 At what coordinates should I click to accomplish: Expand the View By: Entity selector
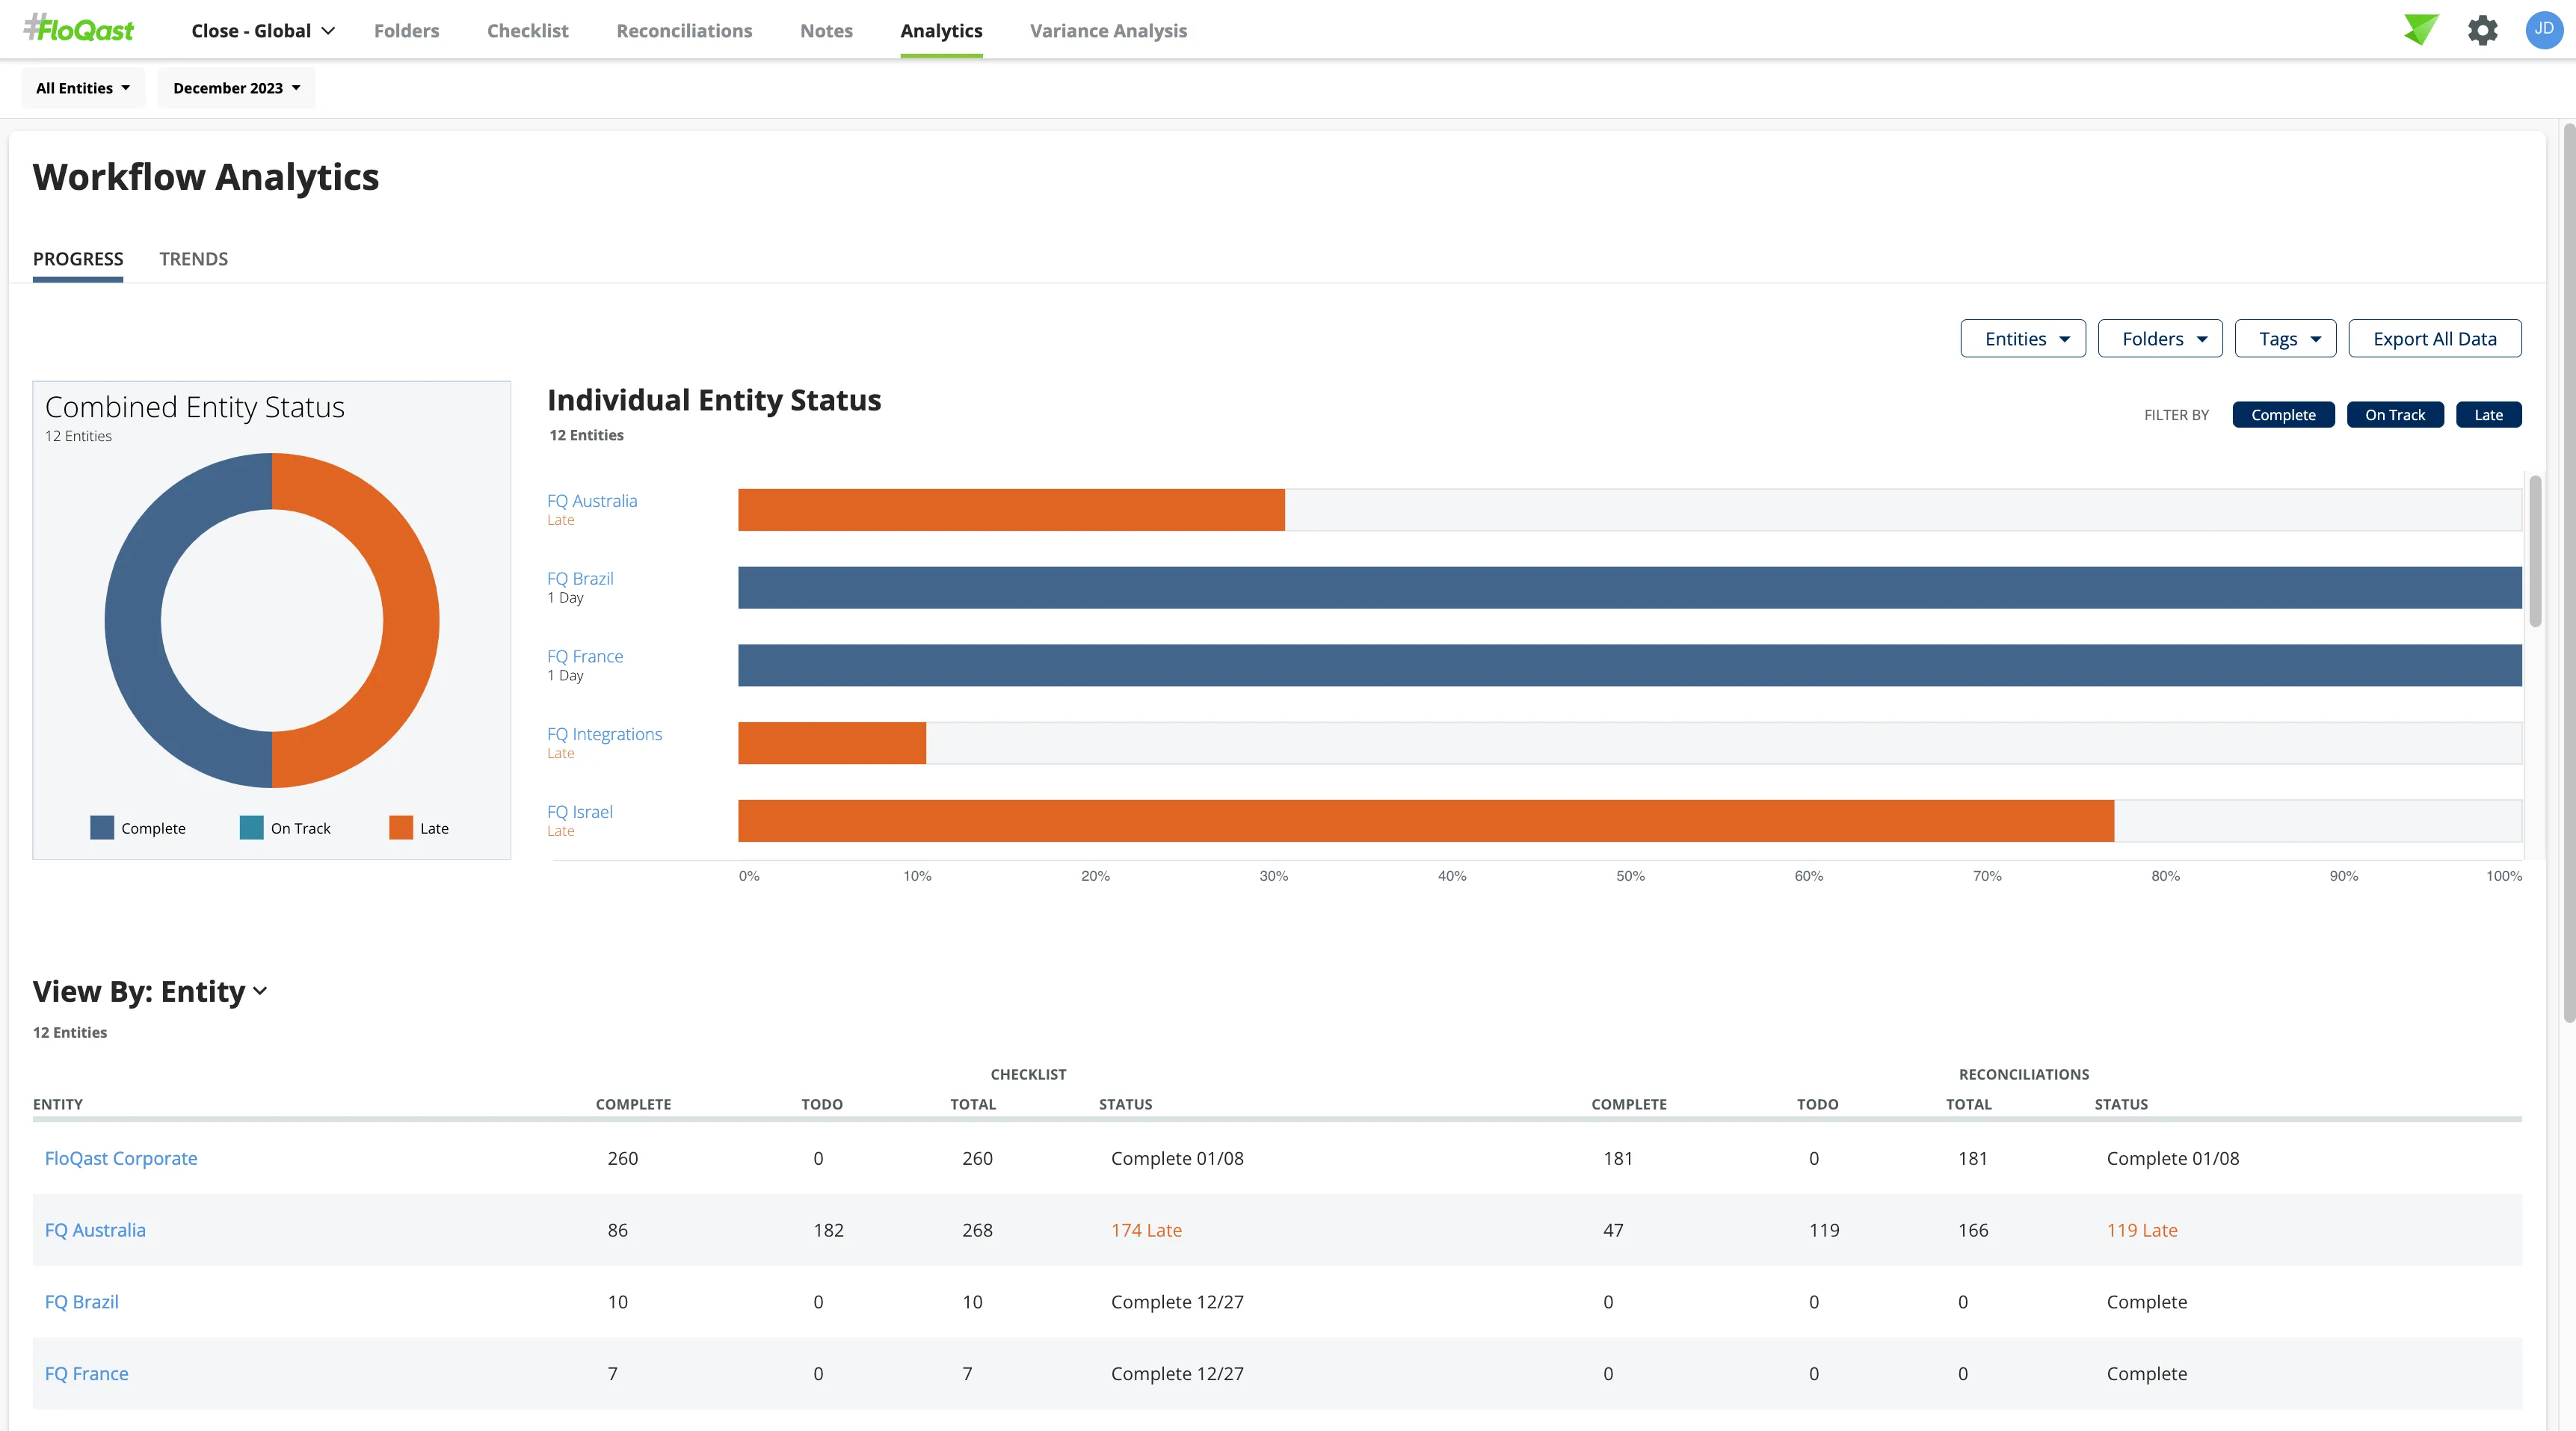click(150, 991)
